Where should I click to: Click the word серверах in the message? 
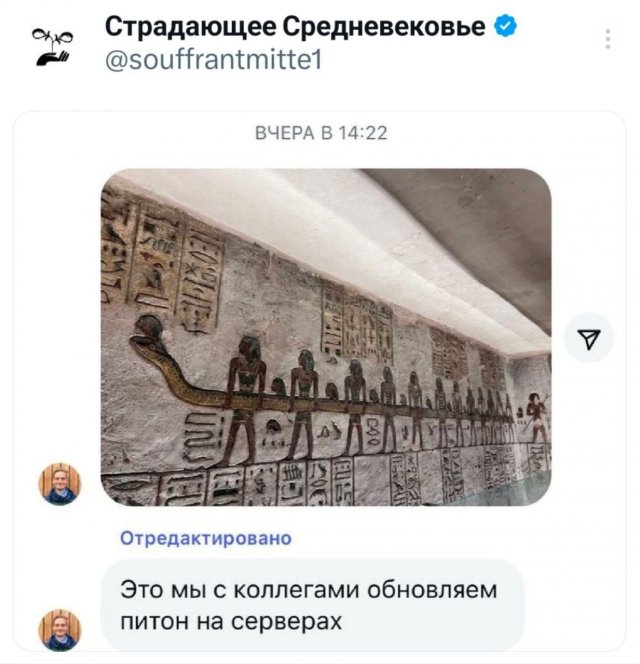tap(287, 622)
